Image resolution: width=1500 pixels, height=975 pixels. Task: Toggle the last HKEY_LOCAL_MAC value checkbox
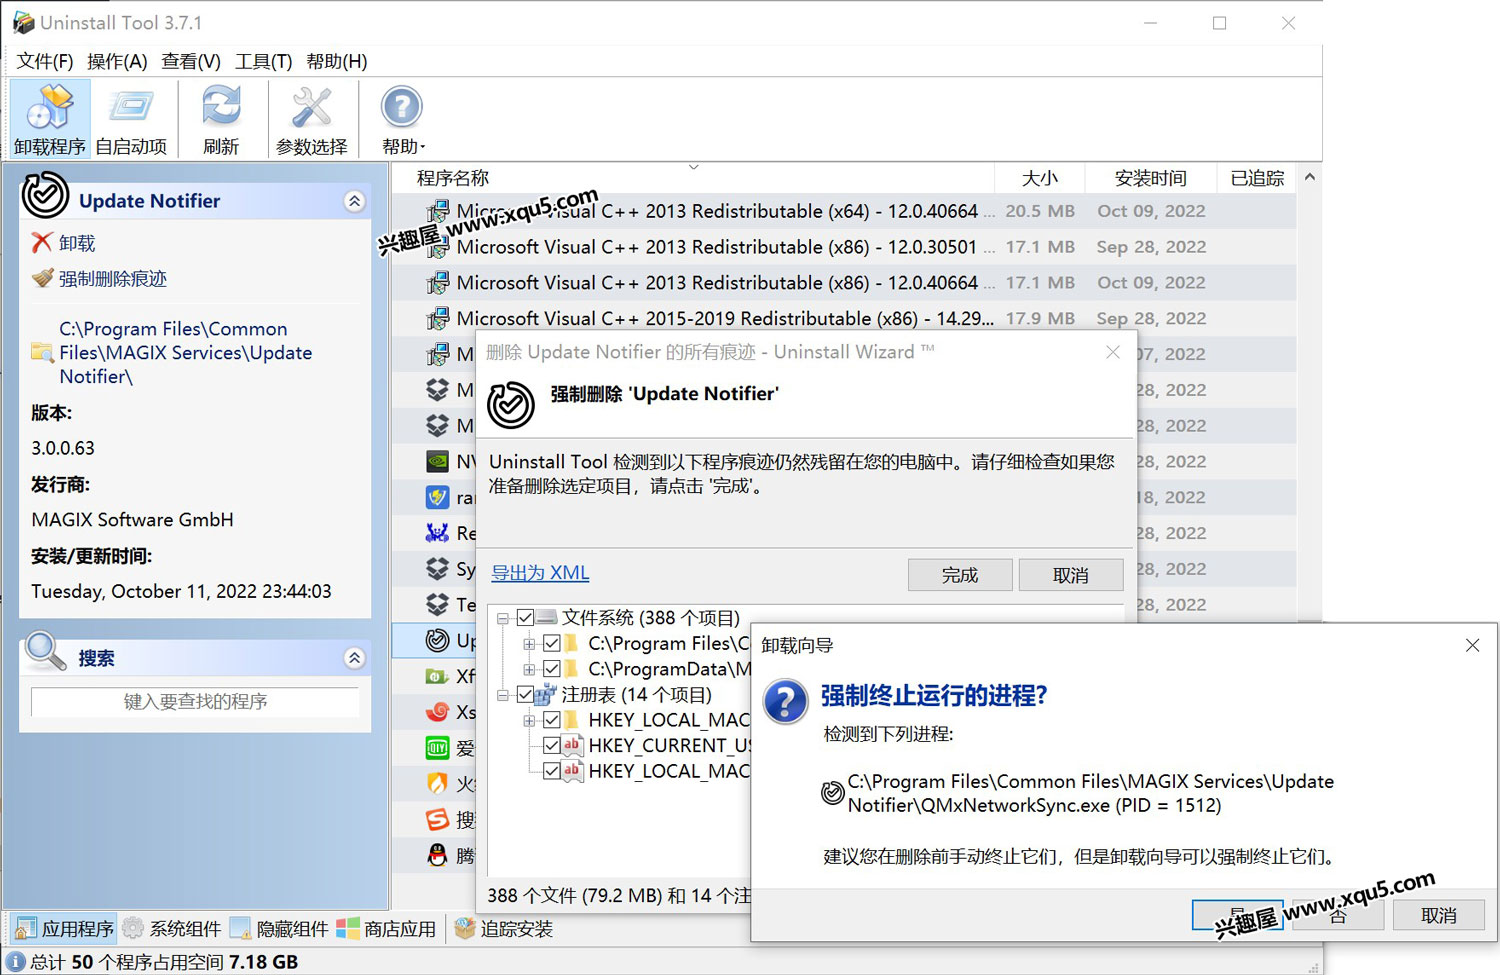551,771
